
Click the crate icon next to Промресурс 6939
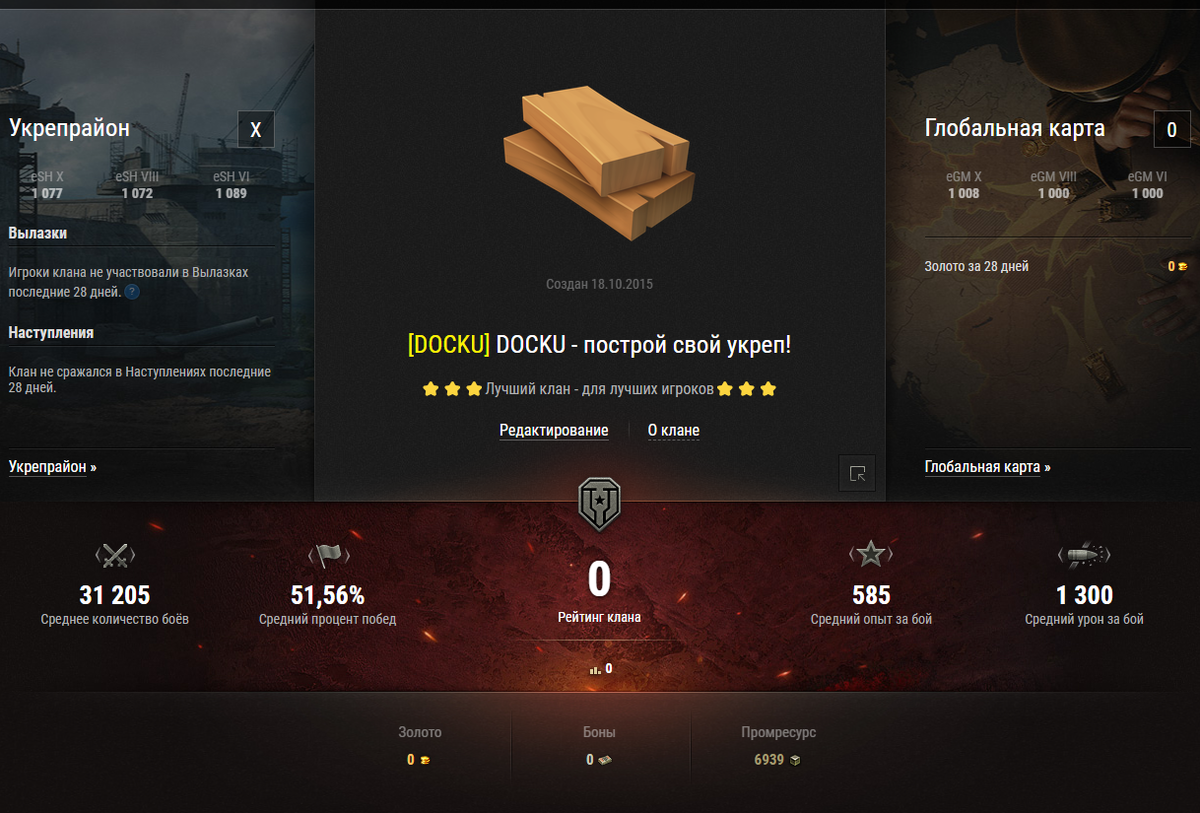pyautogui.click(x=794, y=760)
